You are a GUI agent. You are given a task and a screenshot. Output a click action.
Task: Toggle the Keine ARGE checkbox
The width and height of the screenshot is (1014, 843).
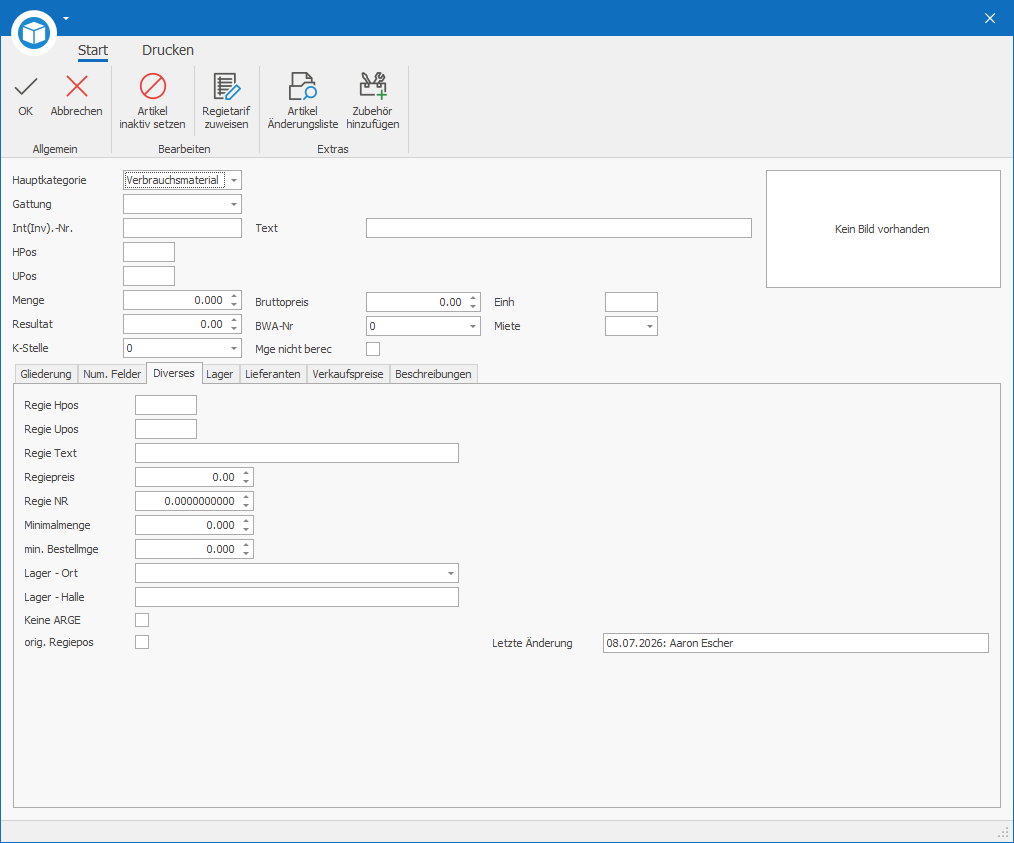pos(142,620)
